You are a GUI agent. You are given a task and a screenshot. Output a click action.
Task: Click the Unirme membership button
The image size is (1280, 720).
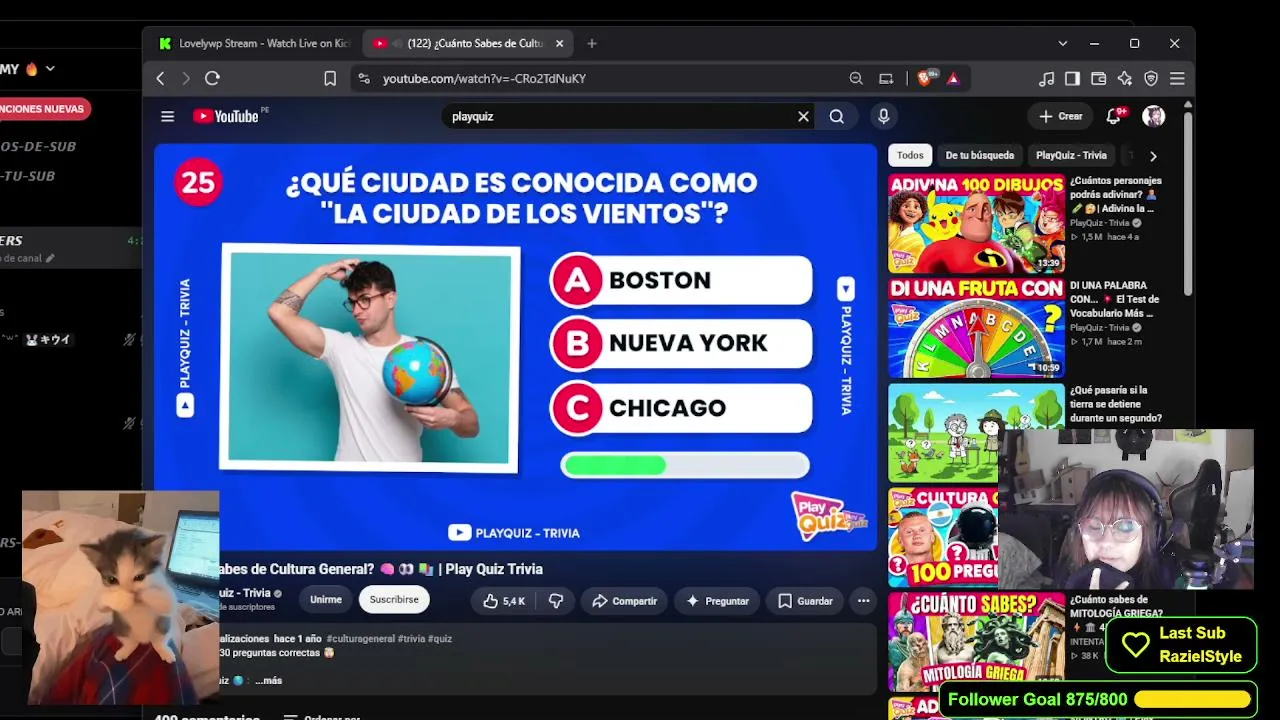(x=326, y=600)
